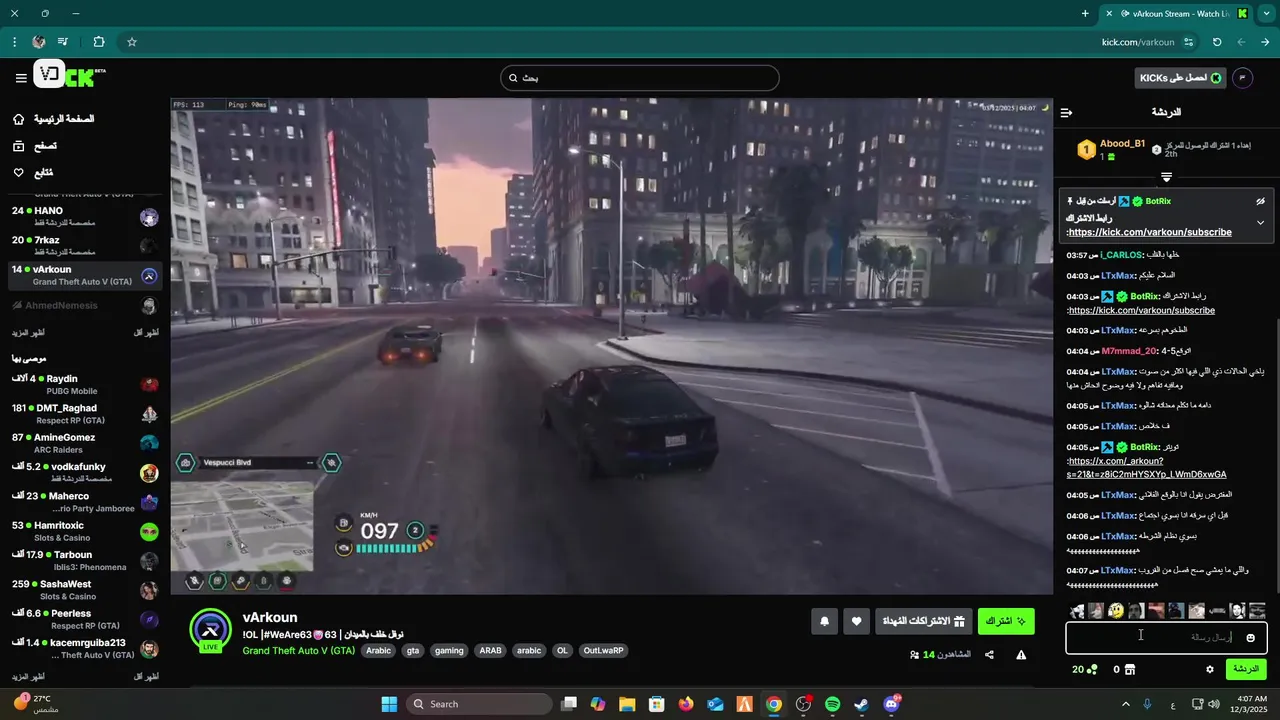Viewport: 1280px width, 720px height.
Task: Open Grand Theft Auto V (GTA) category link
Action: click(x=299, y=651)
